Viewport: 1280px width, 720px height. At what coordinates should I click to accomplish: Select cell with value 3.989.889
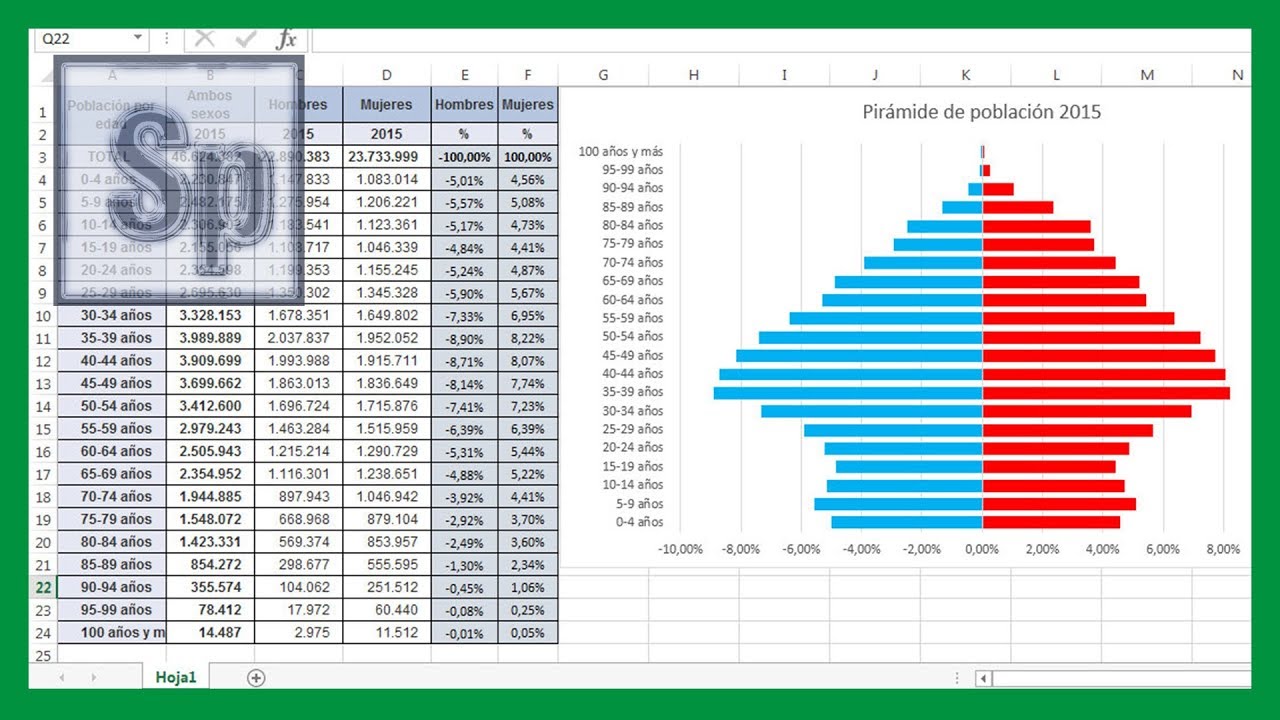point(210,338)
